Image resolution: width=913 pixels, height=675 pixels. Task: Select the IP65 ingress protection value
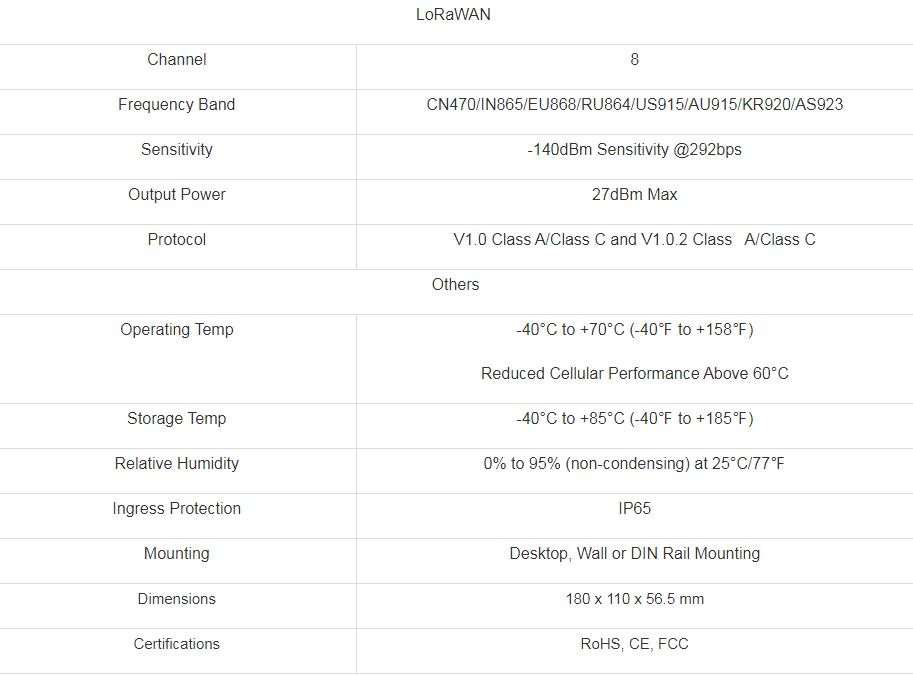coord(634,508)
